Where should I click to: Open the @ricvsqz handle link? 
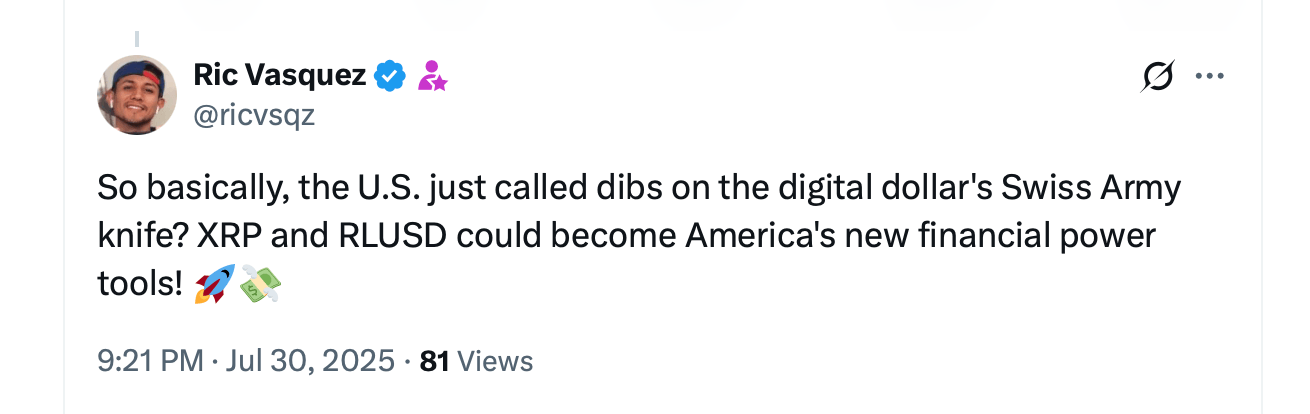252,115
